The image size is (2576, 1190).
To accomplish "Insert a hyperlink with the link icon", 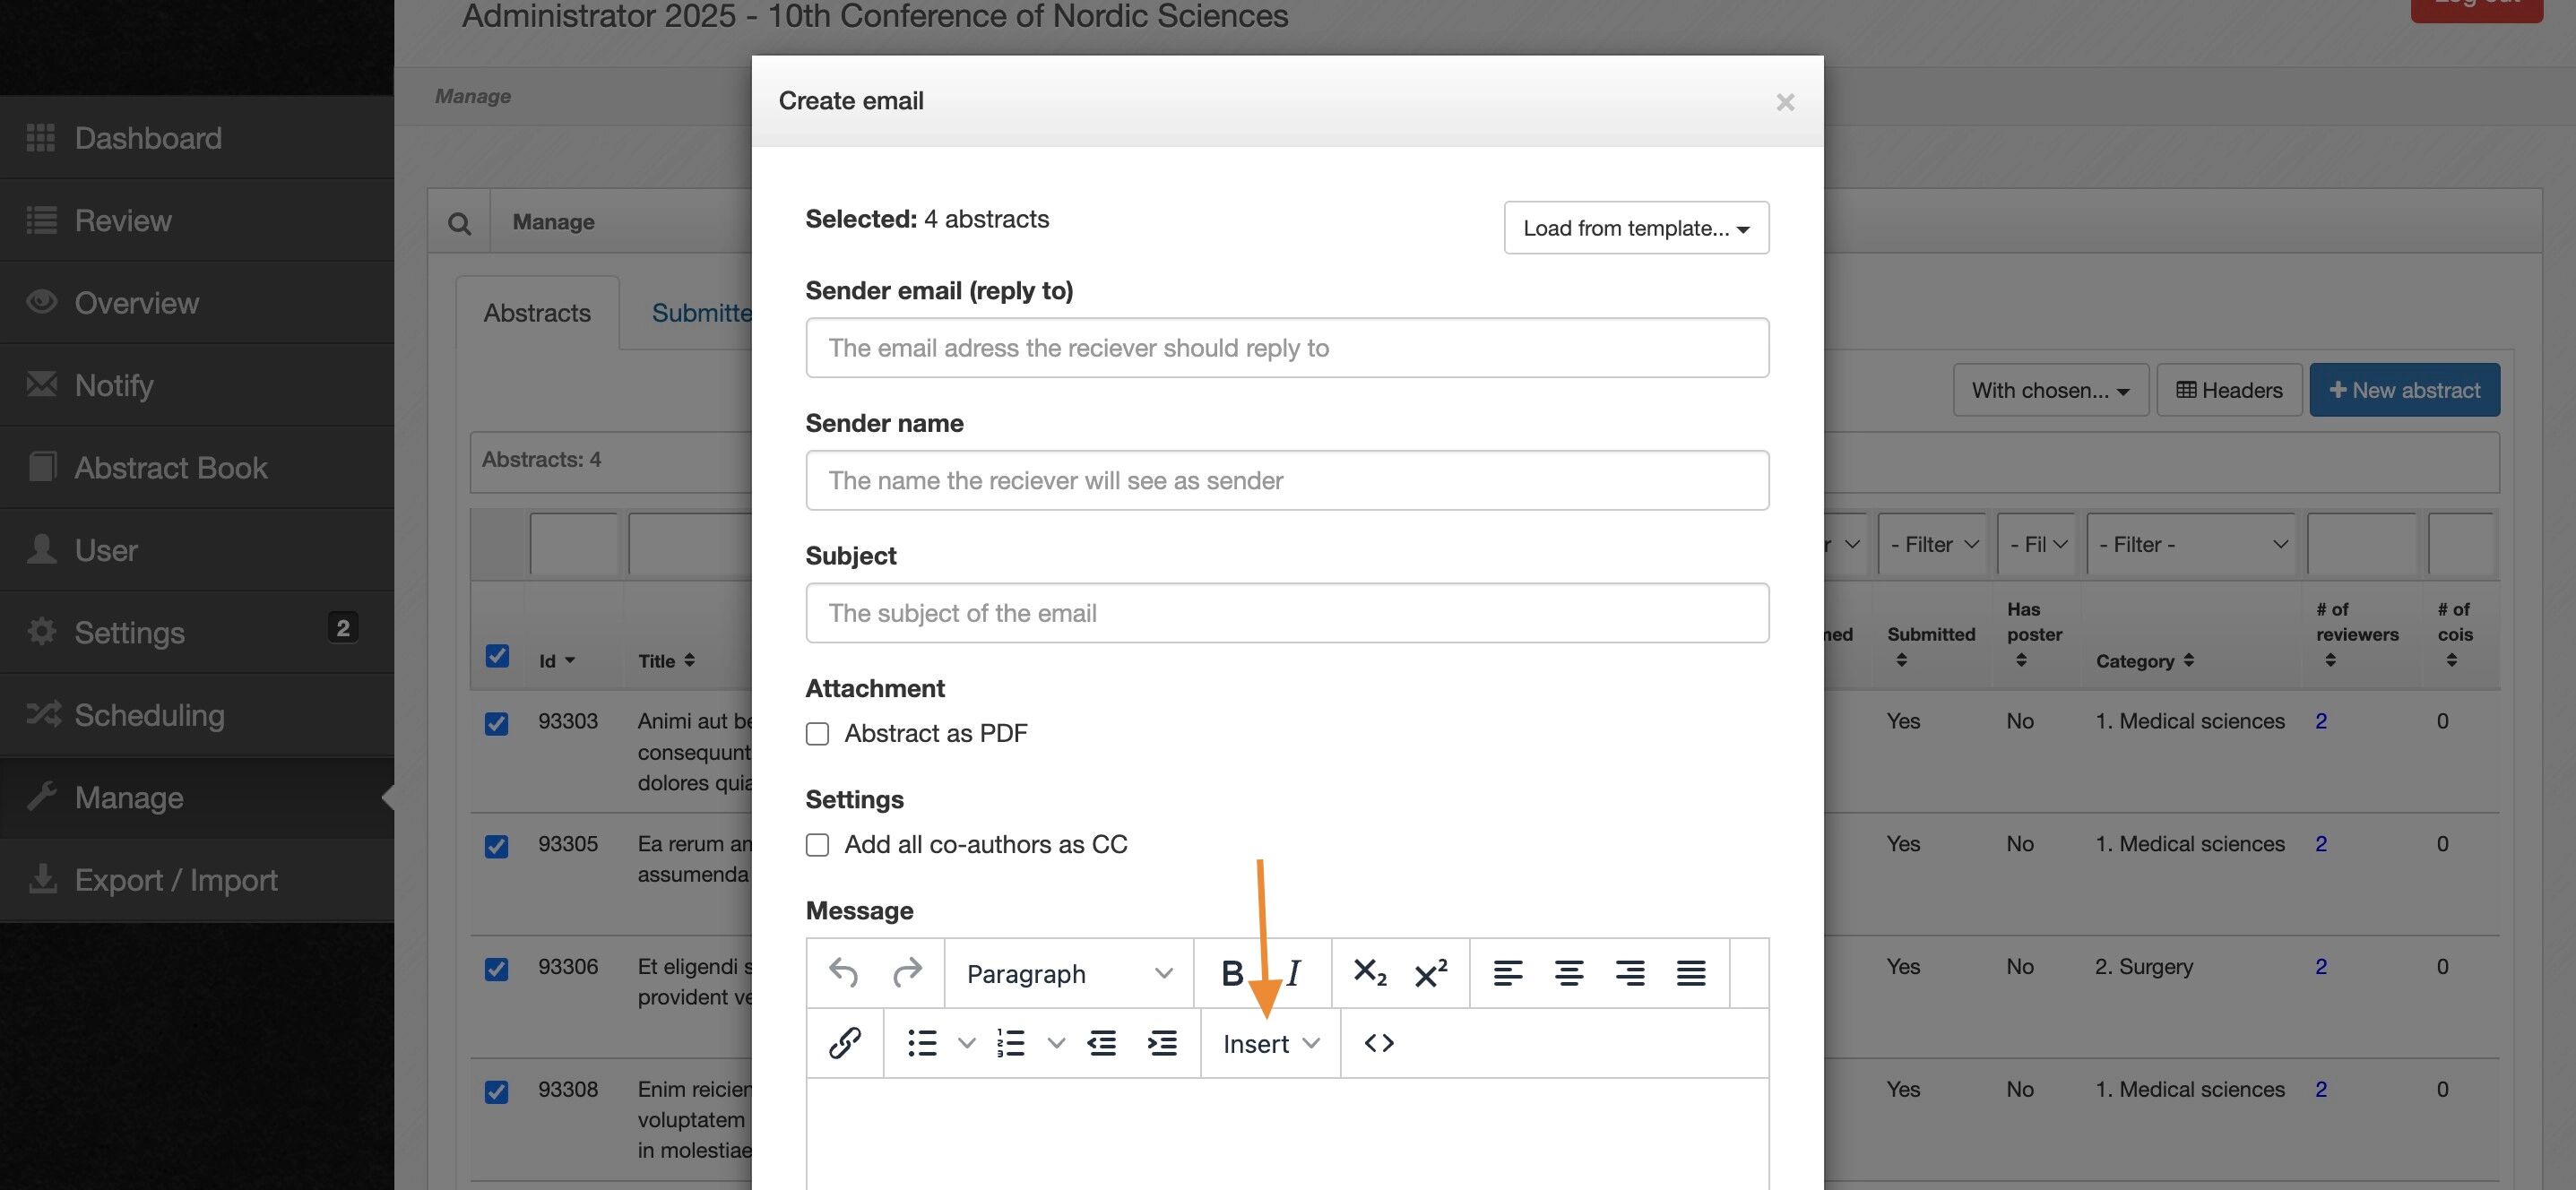I will [x=845, y=1043].
